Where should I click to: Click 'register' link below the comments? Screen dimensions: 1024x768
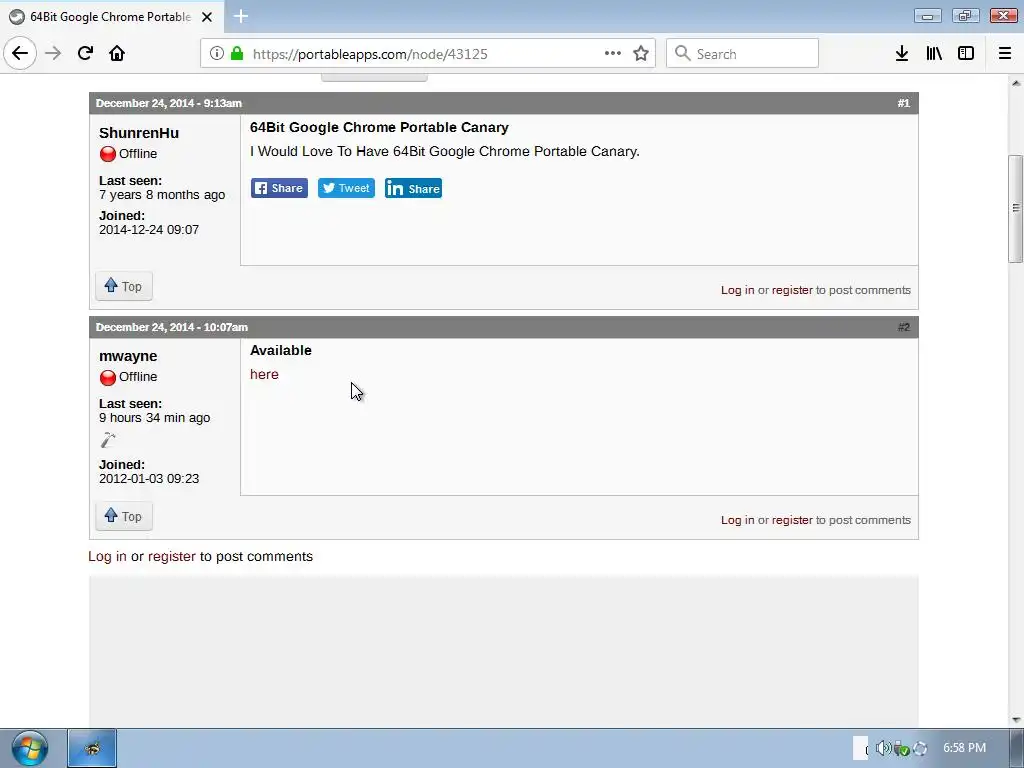172,556
